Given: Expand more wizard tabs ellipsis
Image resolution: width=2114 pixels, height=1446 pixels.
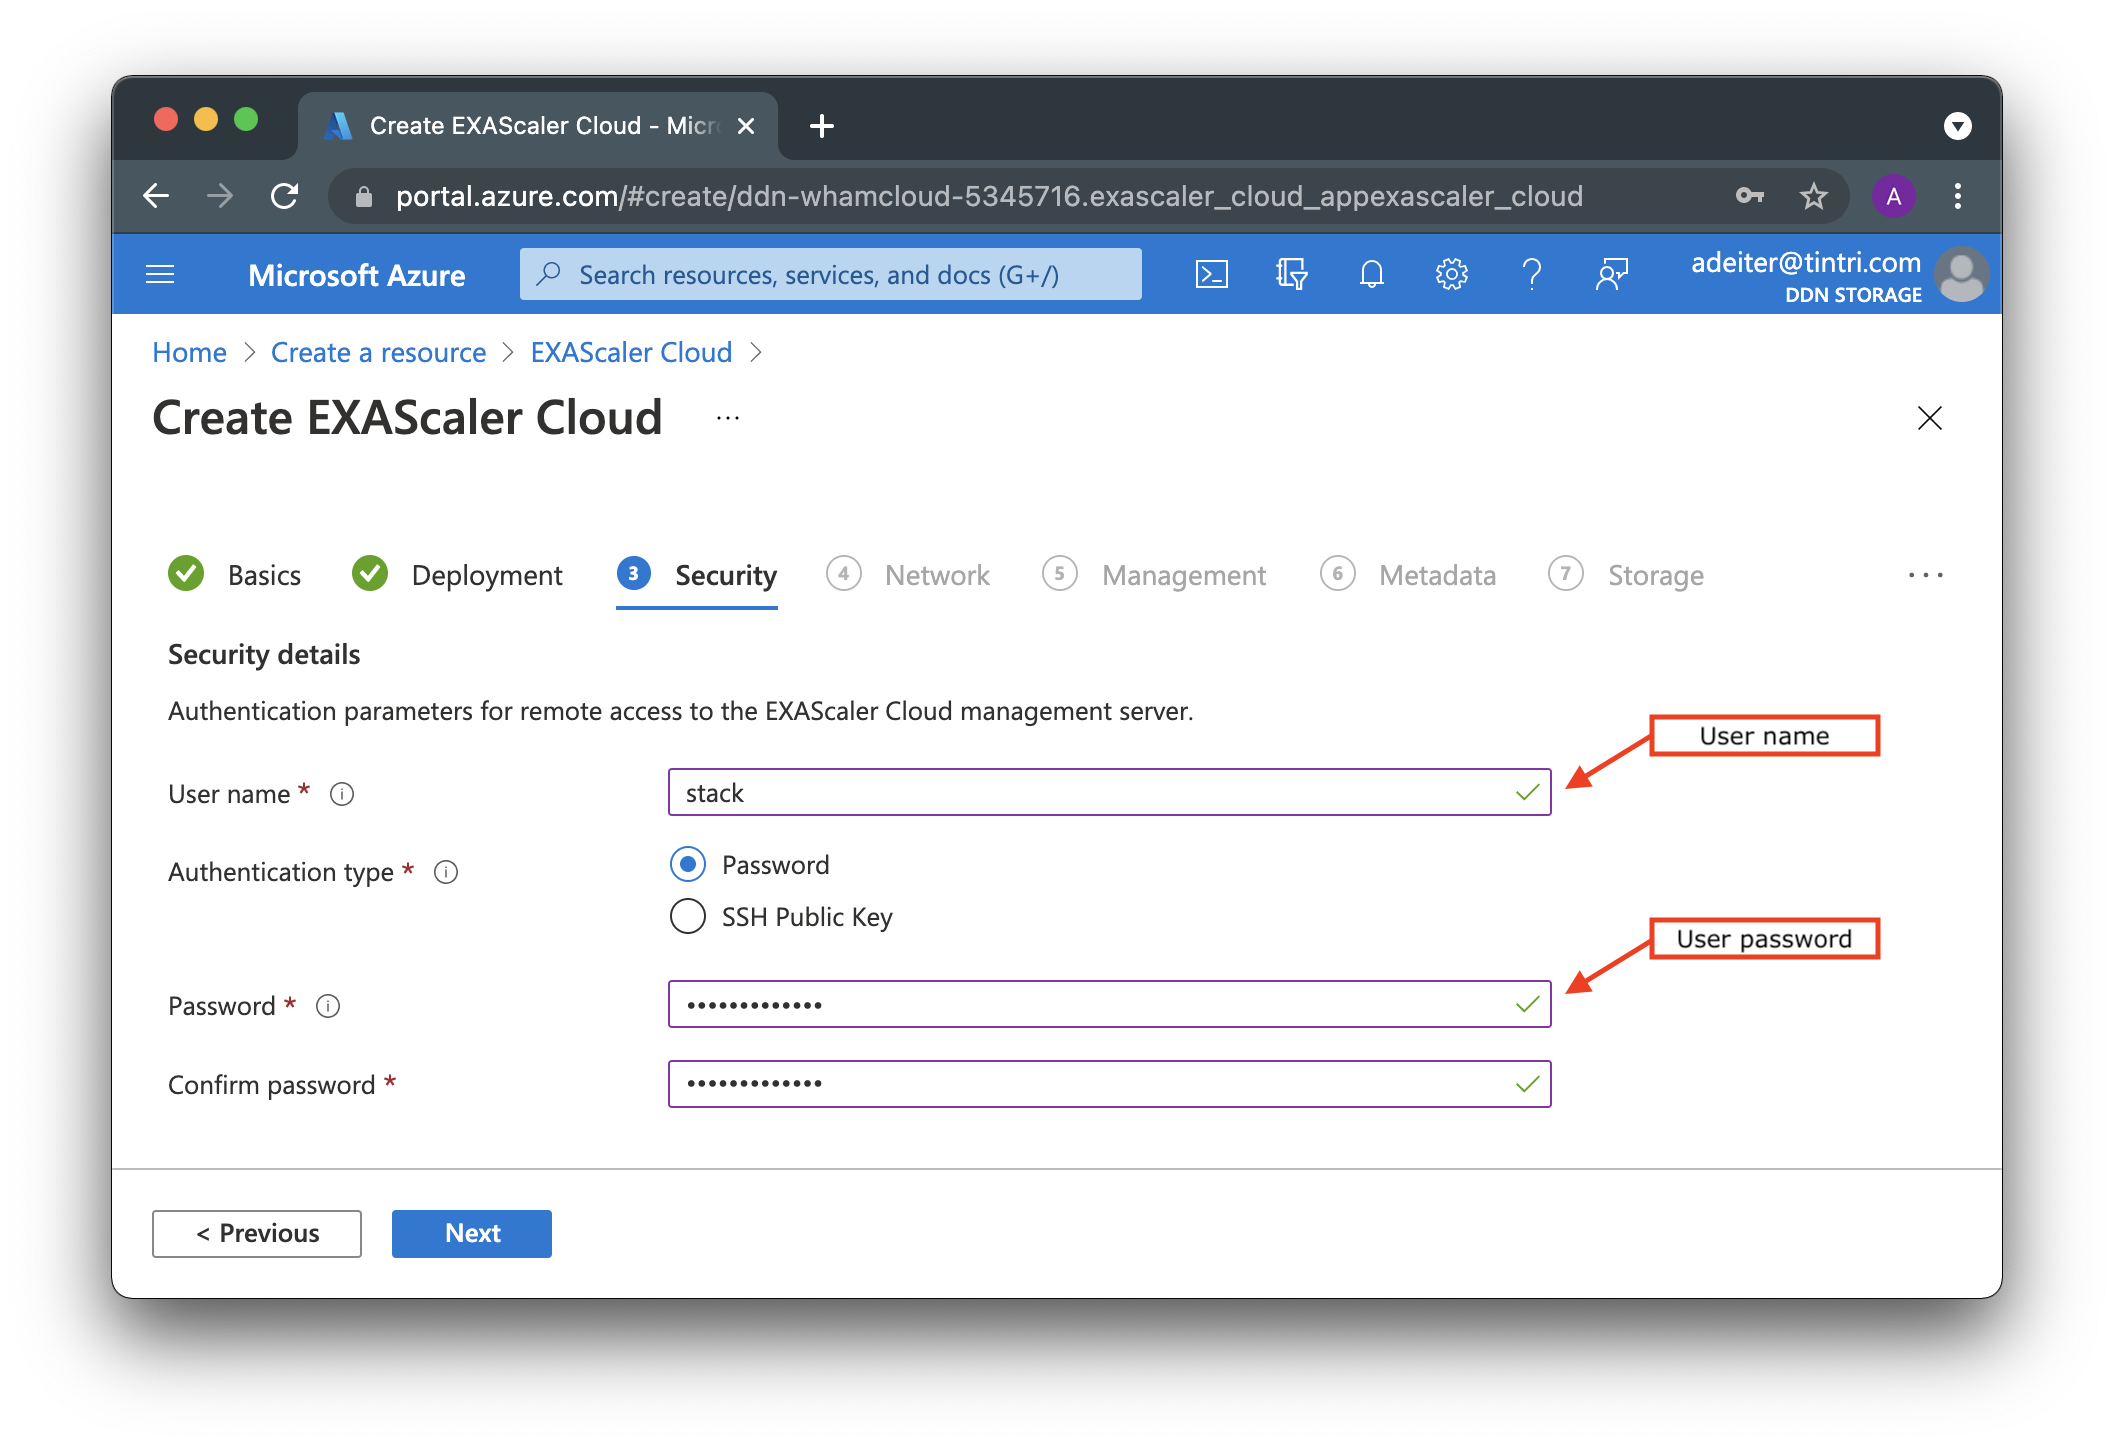Looking at the screenshot, I should coord(1925,575).
